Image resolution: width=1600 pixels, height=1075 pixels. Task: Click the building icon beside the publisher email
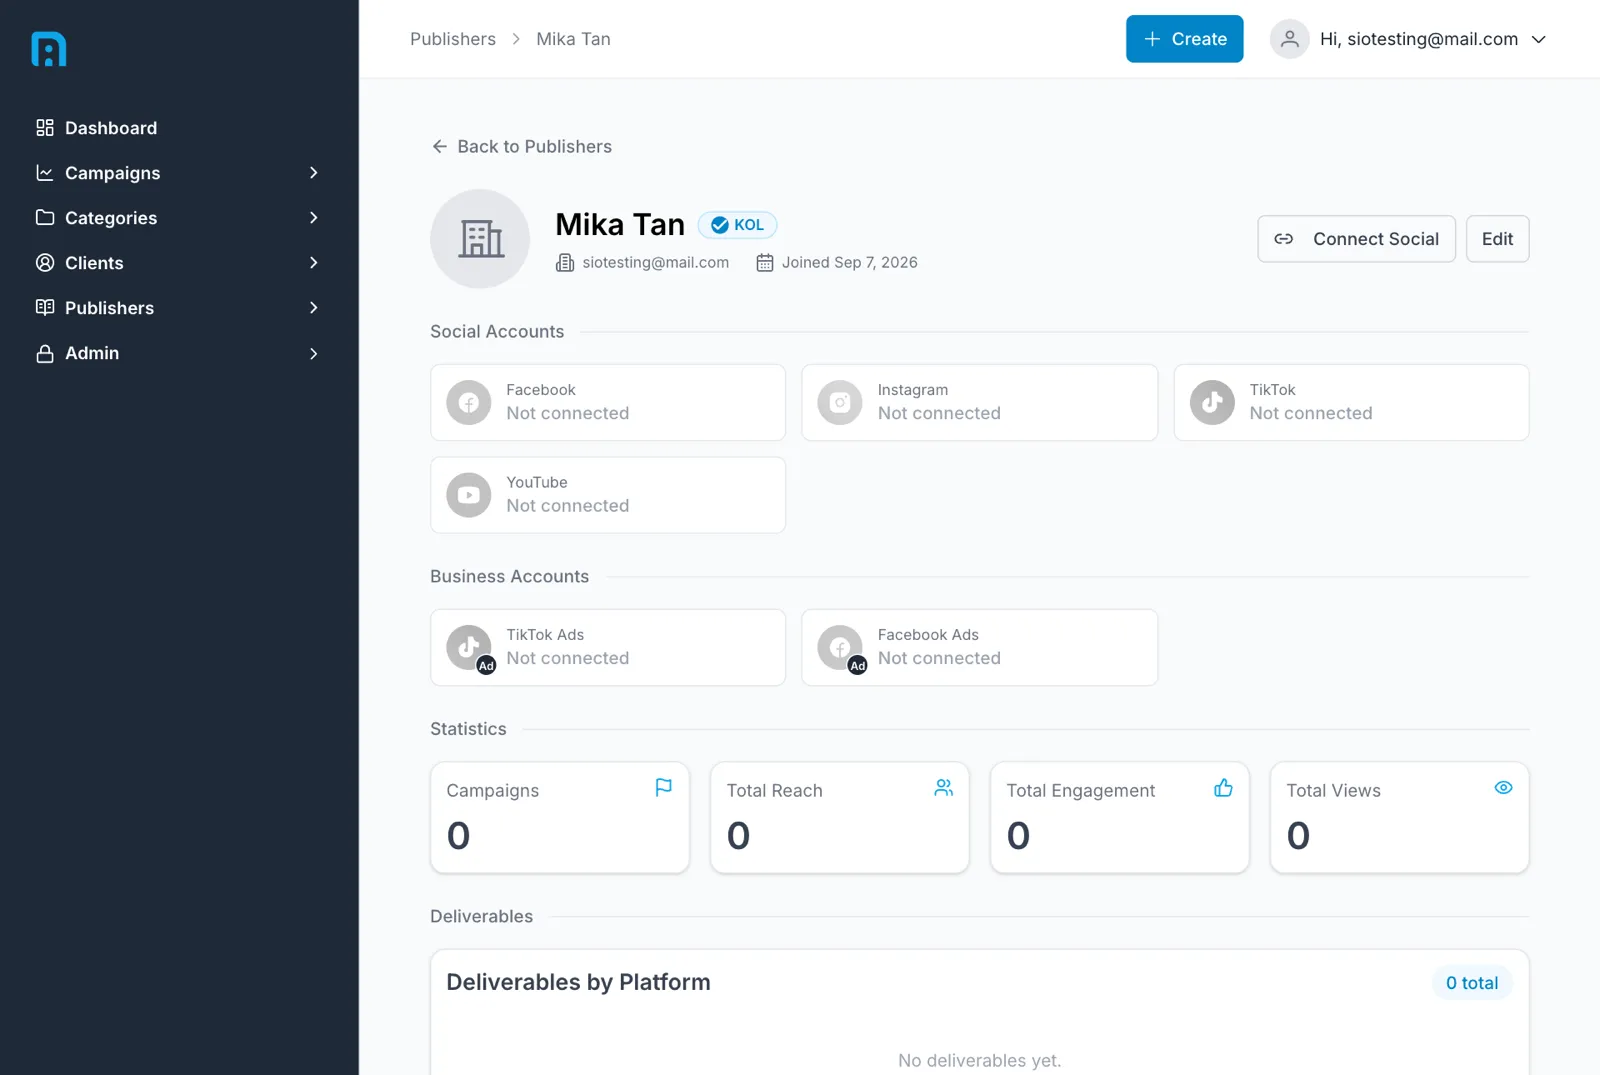point(565,263)
